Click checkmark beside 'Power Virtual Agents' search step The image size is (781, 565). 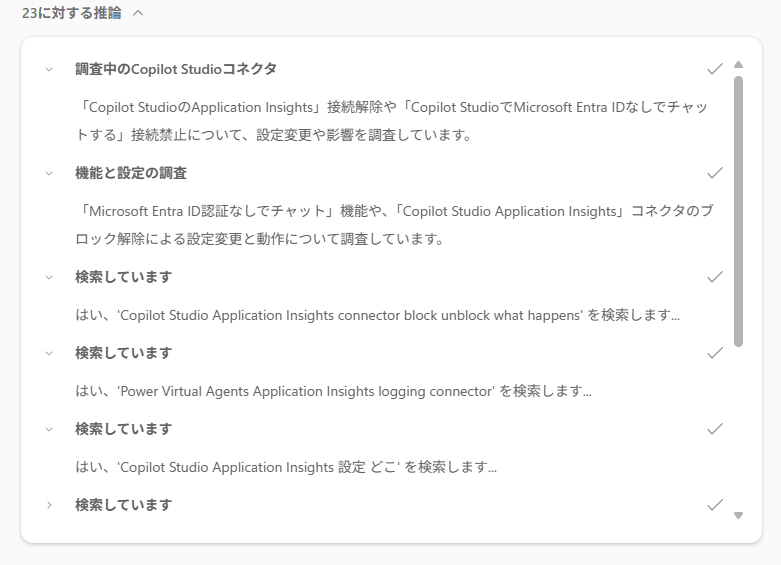tap(715, 353)
